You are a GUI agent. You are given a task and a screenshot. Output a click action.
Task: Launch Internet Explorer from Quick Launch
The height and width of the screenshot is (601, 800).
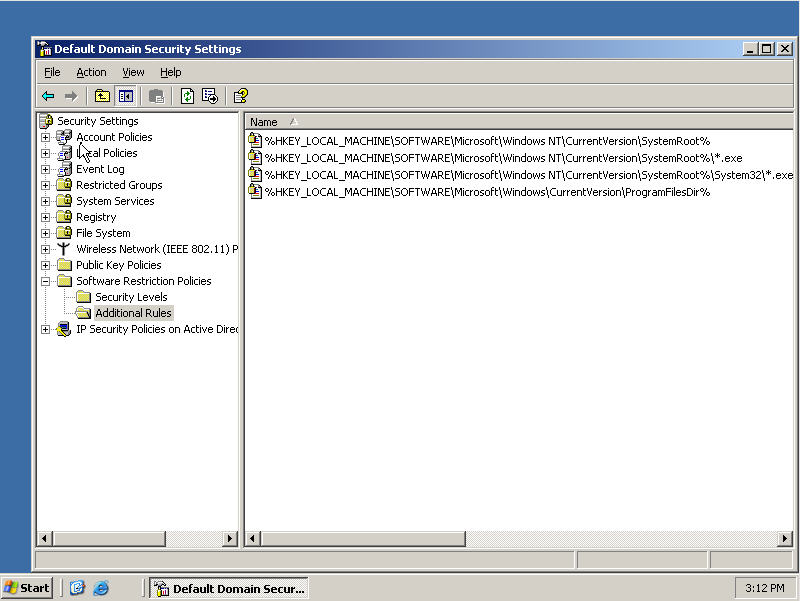(x=101, y=588)
